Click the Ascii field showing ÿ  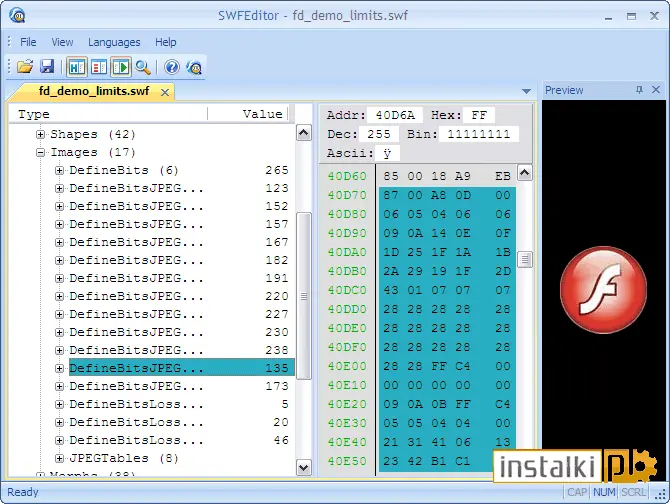(x=387, y=153)
